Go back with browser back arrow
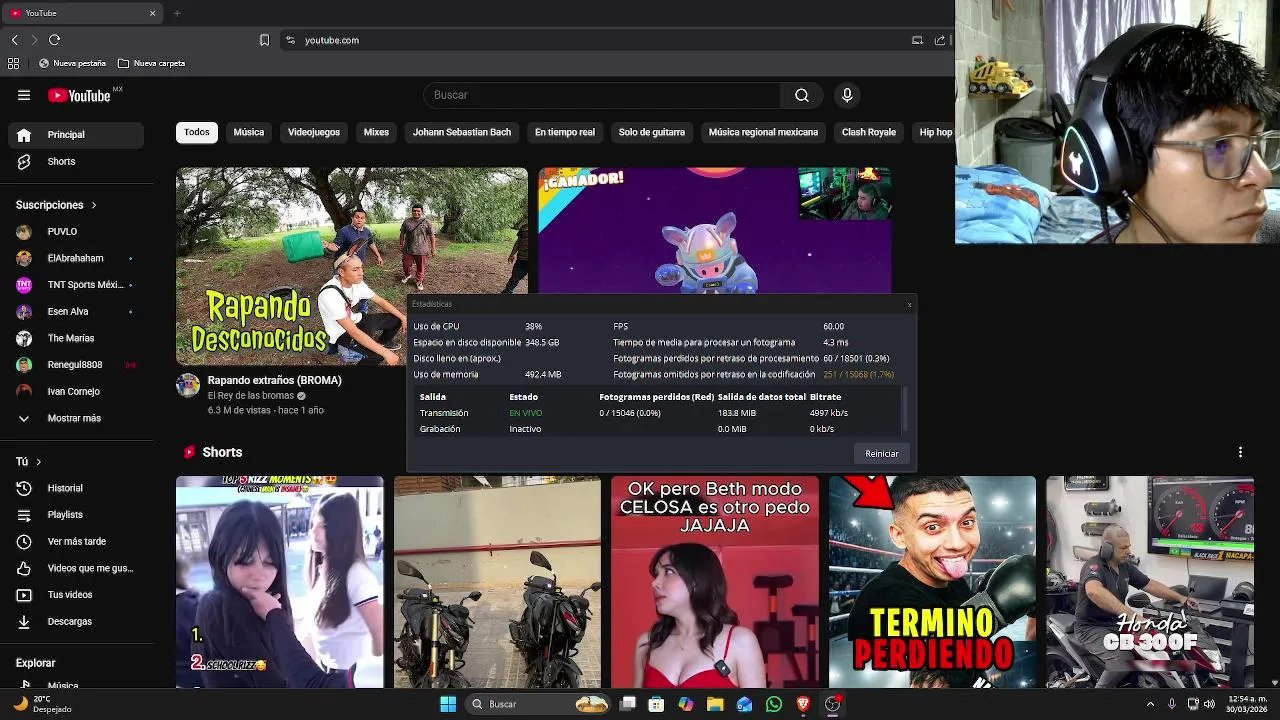This screenshot has height=720, width=1280. click(14, 40)
